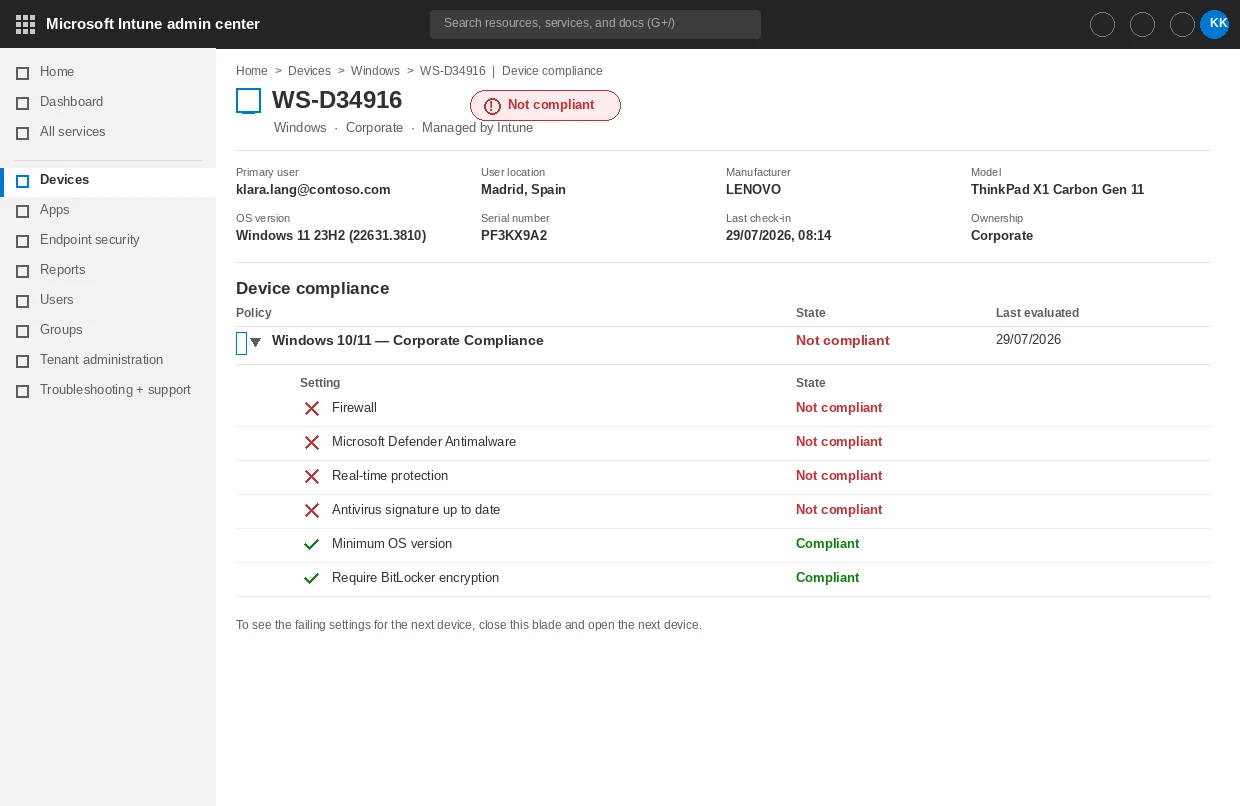Click the Endpoint security sidebar icon
Image resolution: width=1240 pixels, height=806 pixels.
coord(22,241)
